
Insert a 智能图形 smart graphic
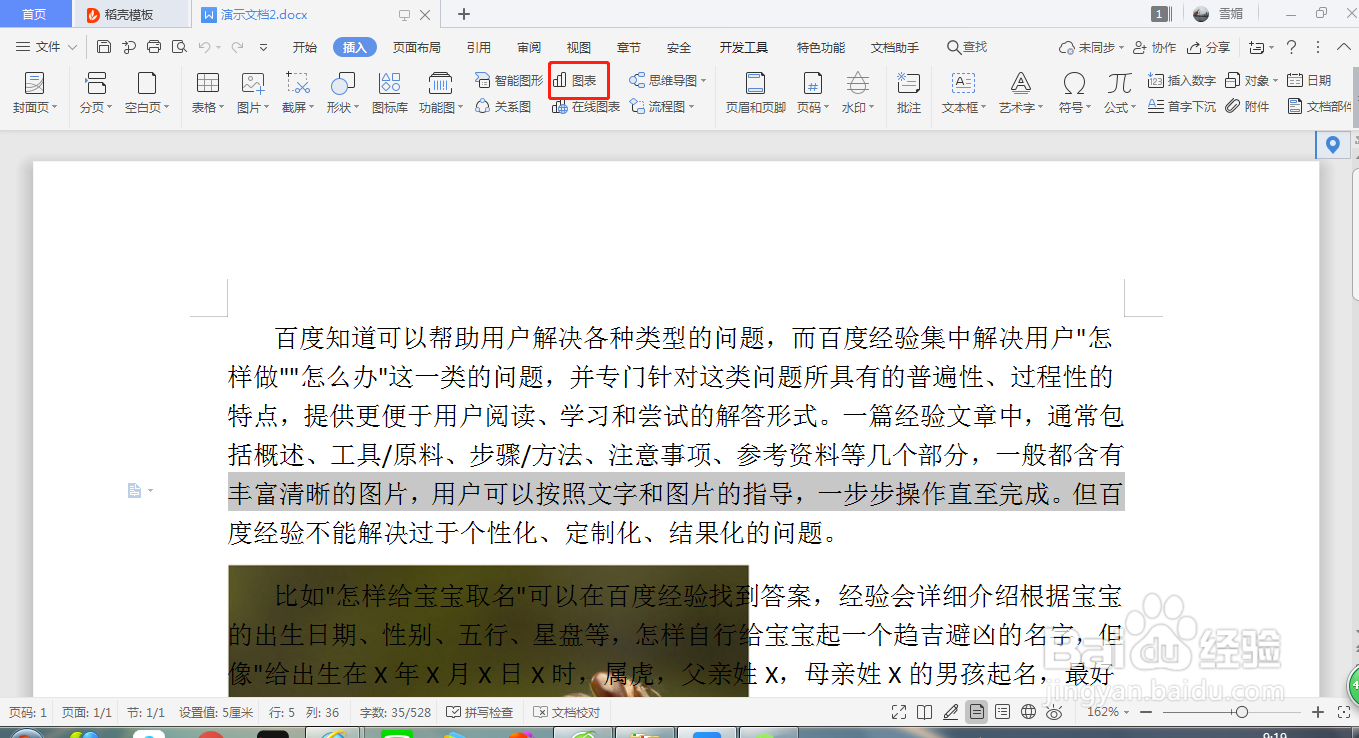tap(509, 80)
